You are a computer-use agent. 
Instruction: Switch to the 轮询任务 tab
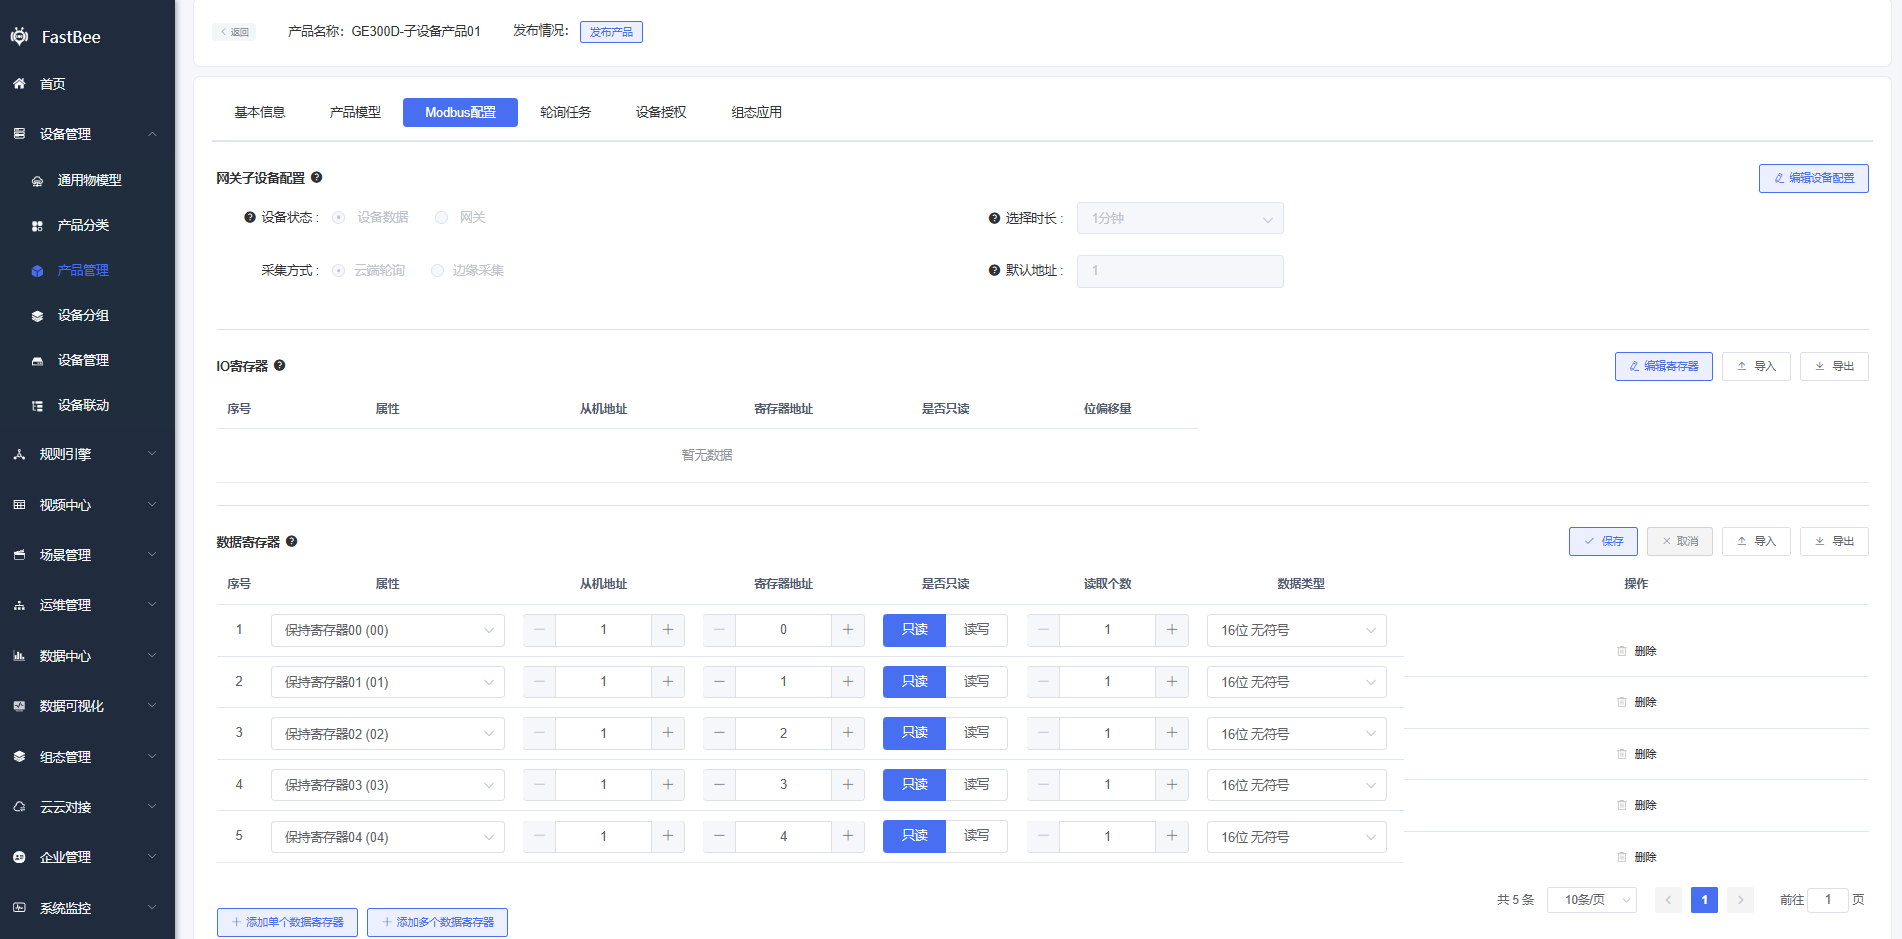point(565,112)
